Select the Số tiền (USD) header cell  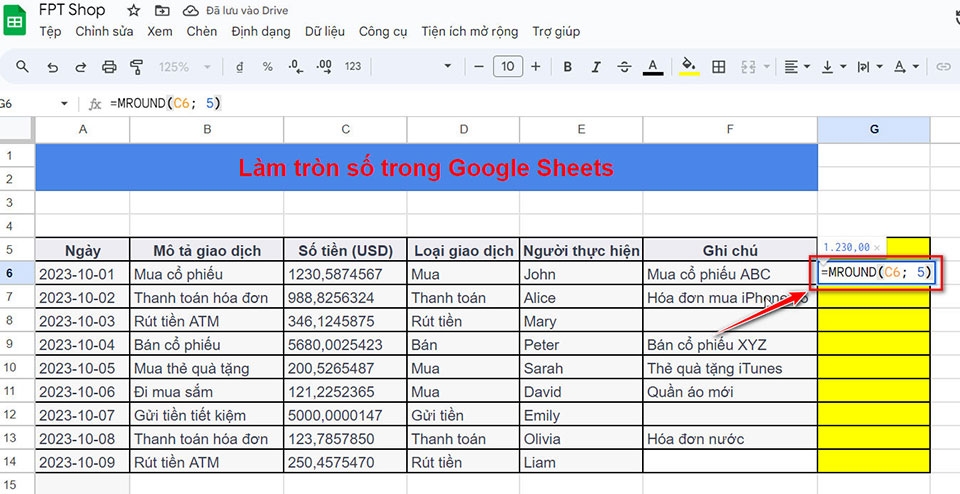[345, 250]
